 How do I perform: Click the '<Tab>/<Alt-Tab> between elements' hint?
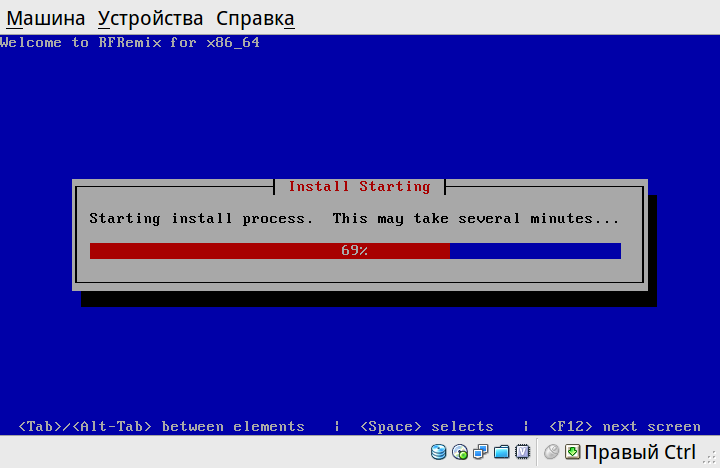point(161,427)
